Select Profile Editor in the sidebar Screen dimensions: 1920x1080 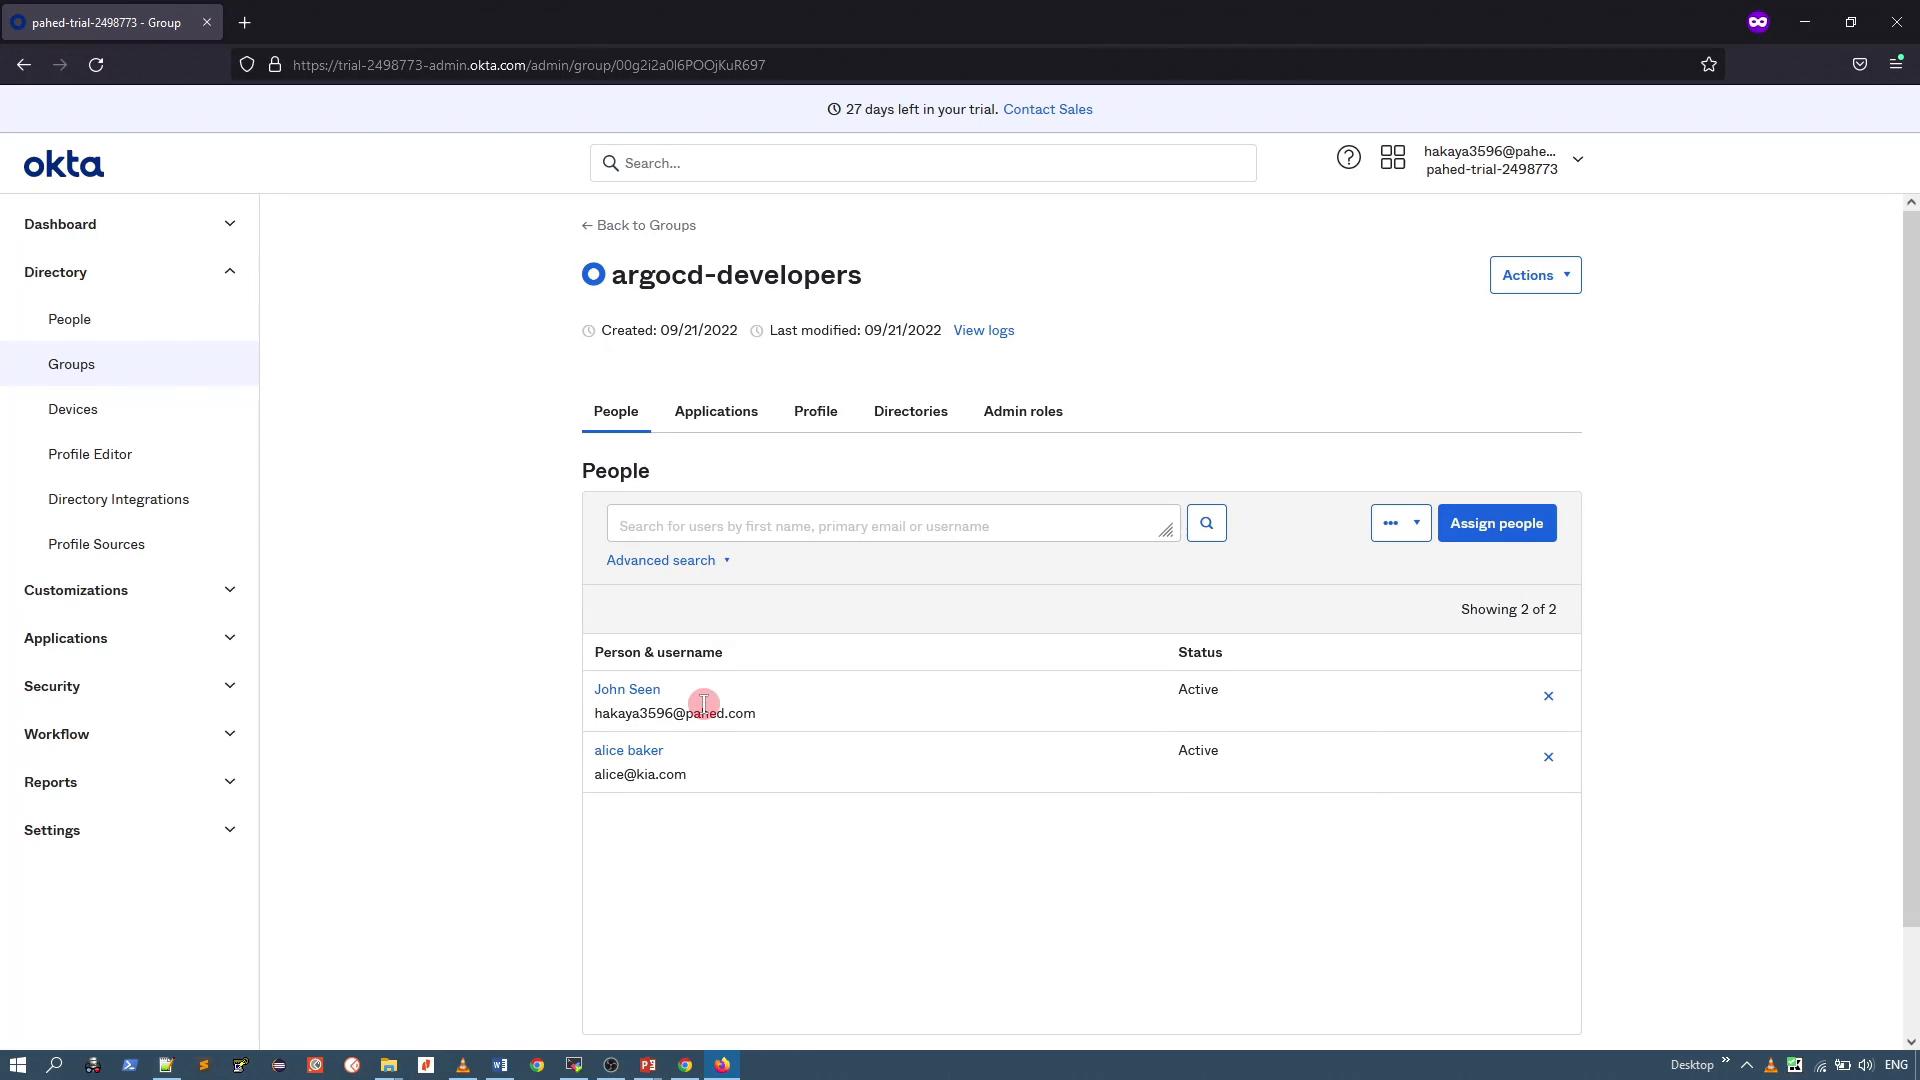(x=129, y=454)
